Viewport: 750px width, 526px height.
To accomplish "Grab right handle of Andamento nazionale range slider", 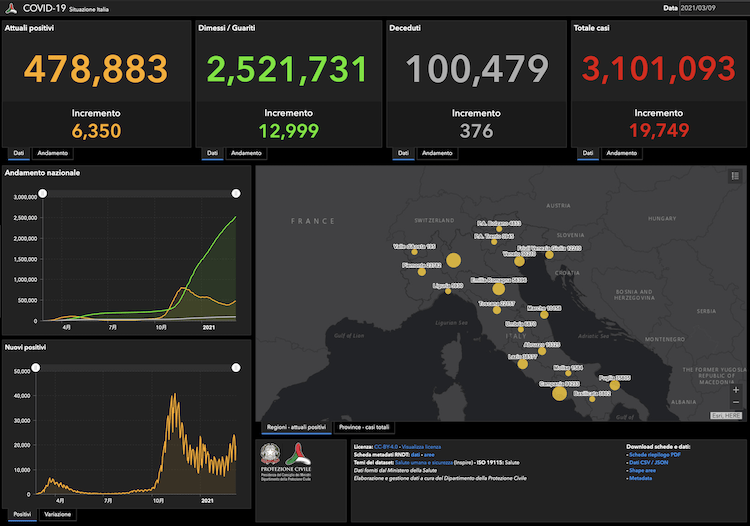I will [x=236, y=193].
